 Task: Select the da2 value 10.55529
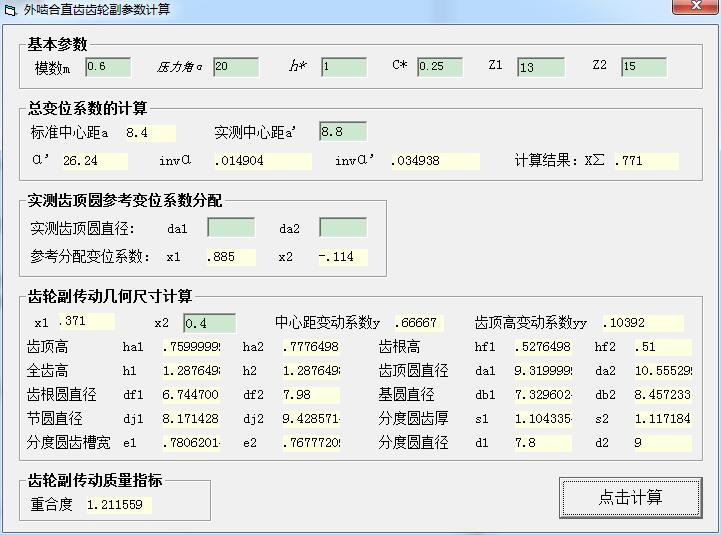coord(663,371)
